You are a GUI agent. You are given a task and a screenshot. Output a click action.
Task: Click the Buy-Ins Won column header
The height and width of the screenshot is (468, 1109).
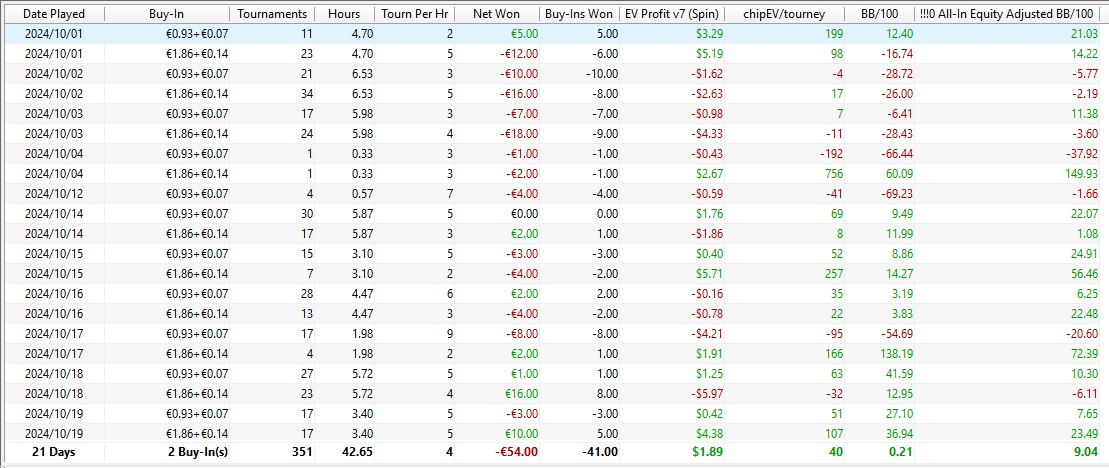click(x=579, y=13)
